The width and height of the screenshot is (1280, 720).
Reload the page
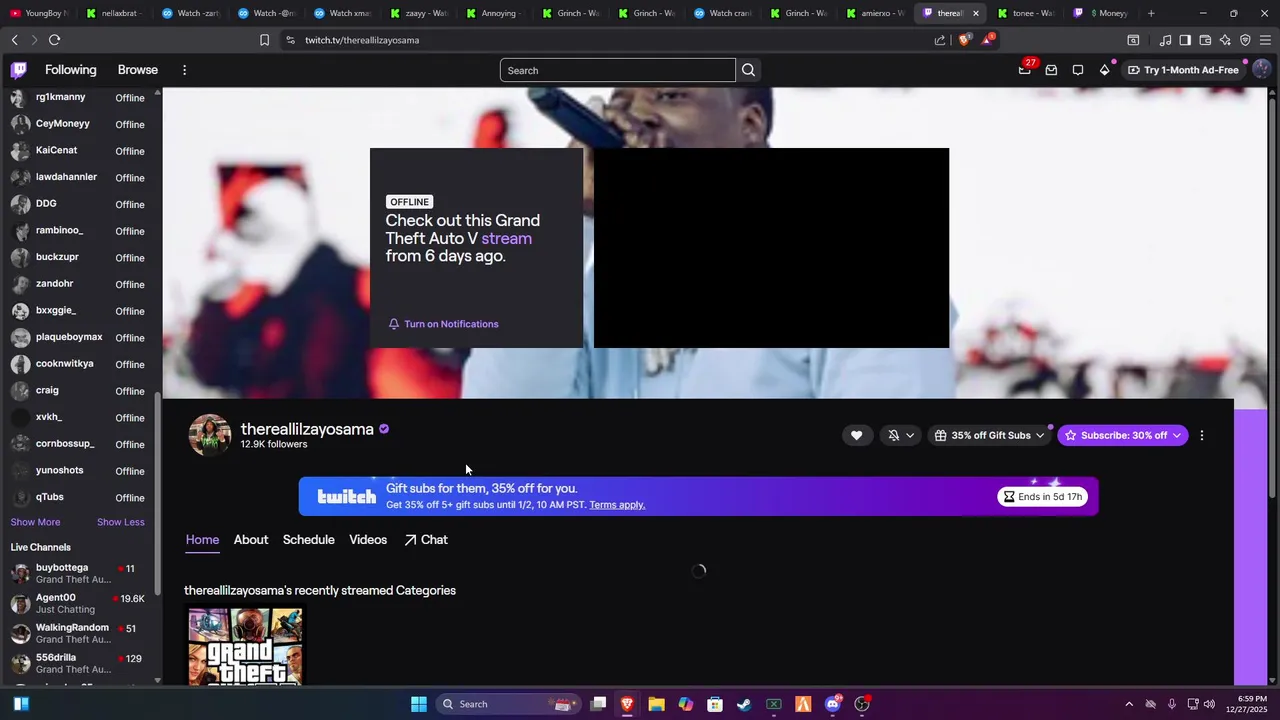[54, 40]
